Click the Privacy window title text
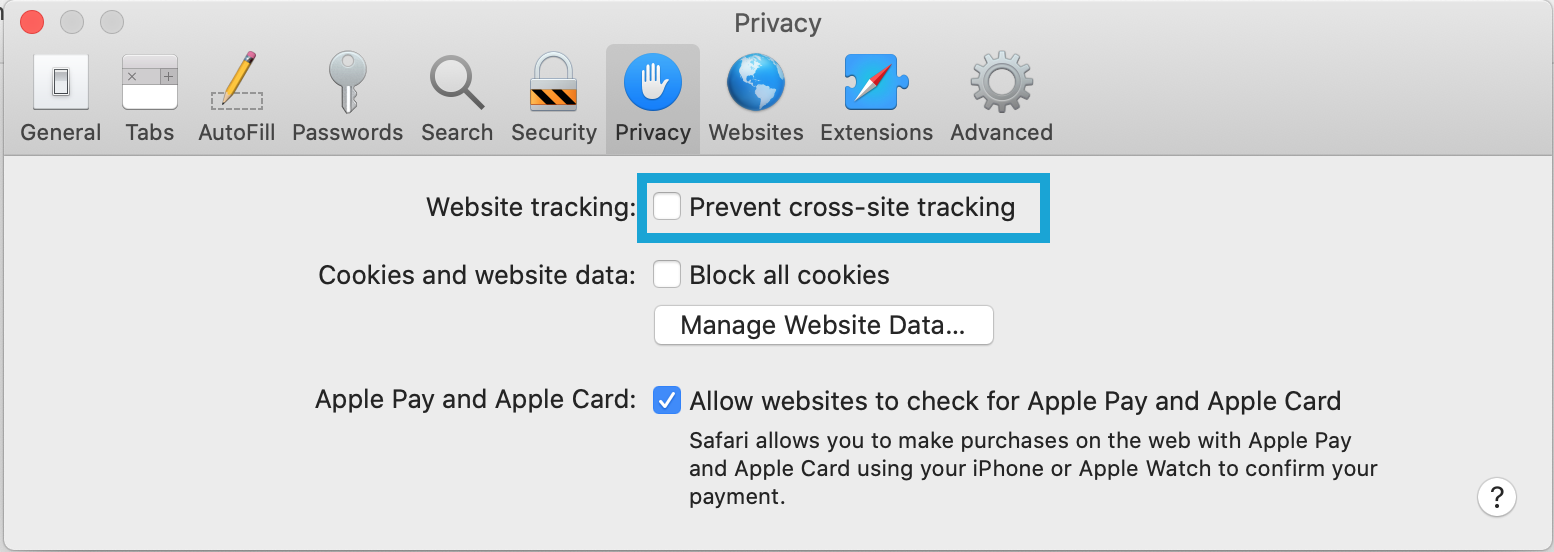Viewport: 1554px width, 552px height. [x=778, y=23]
